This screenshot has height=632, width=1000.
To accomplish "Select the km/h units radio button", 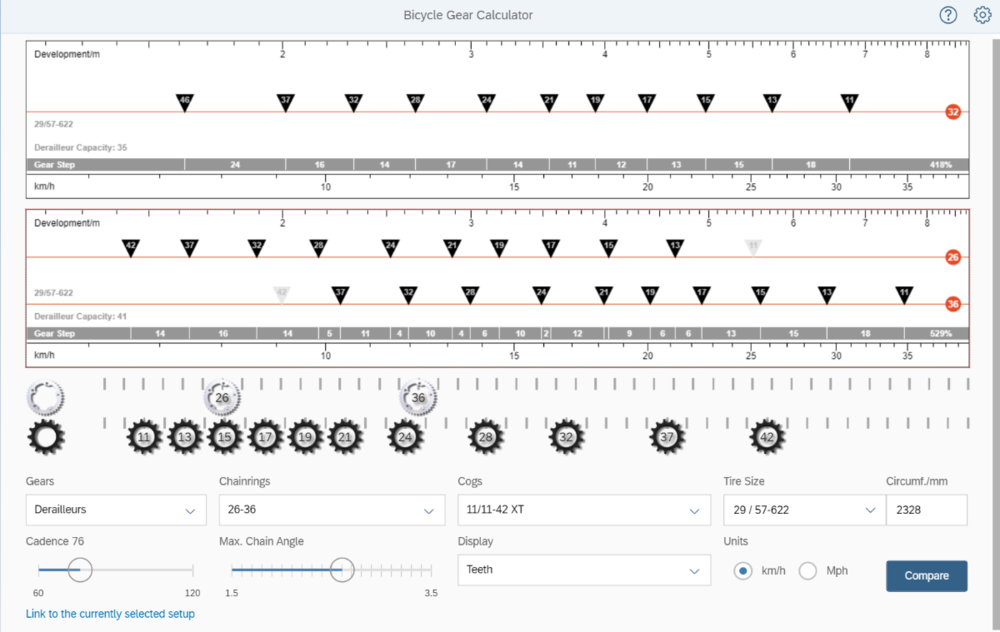I will pyautogui.click(x=742, y=571).
